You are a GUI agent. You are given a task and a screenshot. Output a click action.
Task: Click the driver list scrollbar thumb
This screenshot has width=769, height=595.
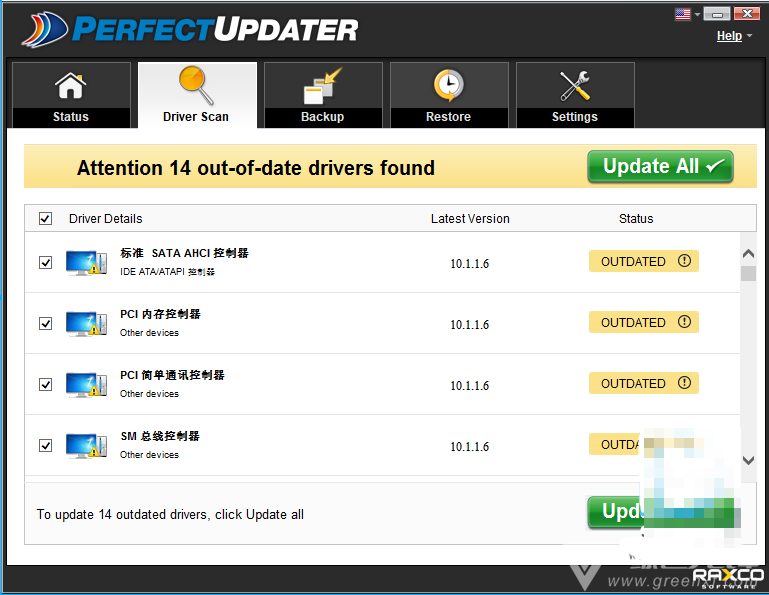[x=748, y=273]
